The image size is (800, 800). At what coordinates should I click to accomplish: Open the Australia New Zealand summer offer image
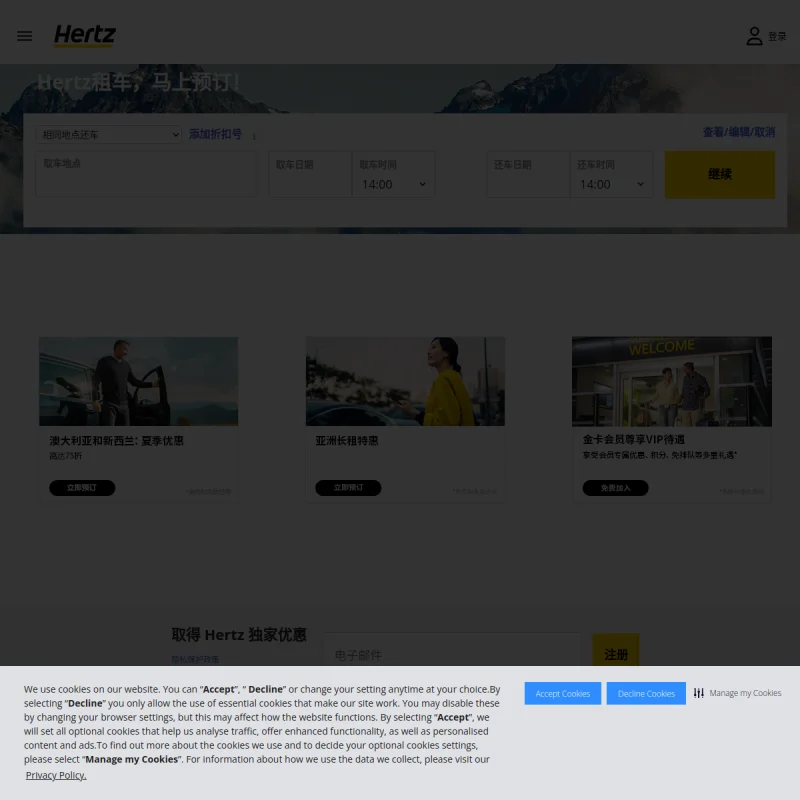[x=138, y=381]
